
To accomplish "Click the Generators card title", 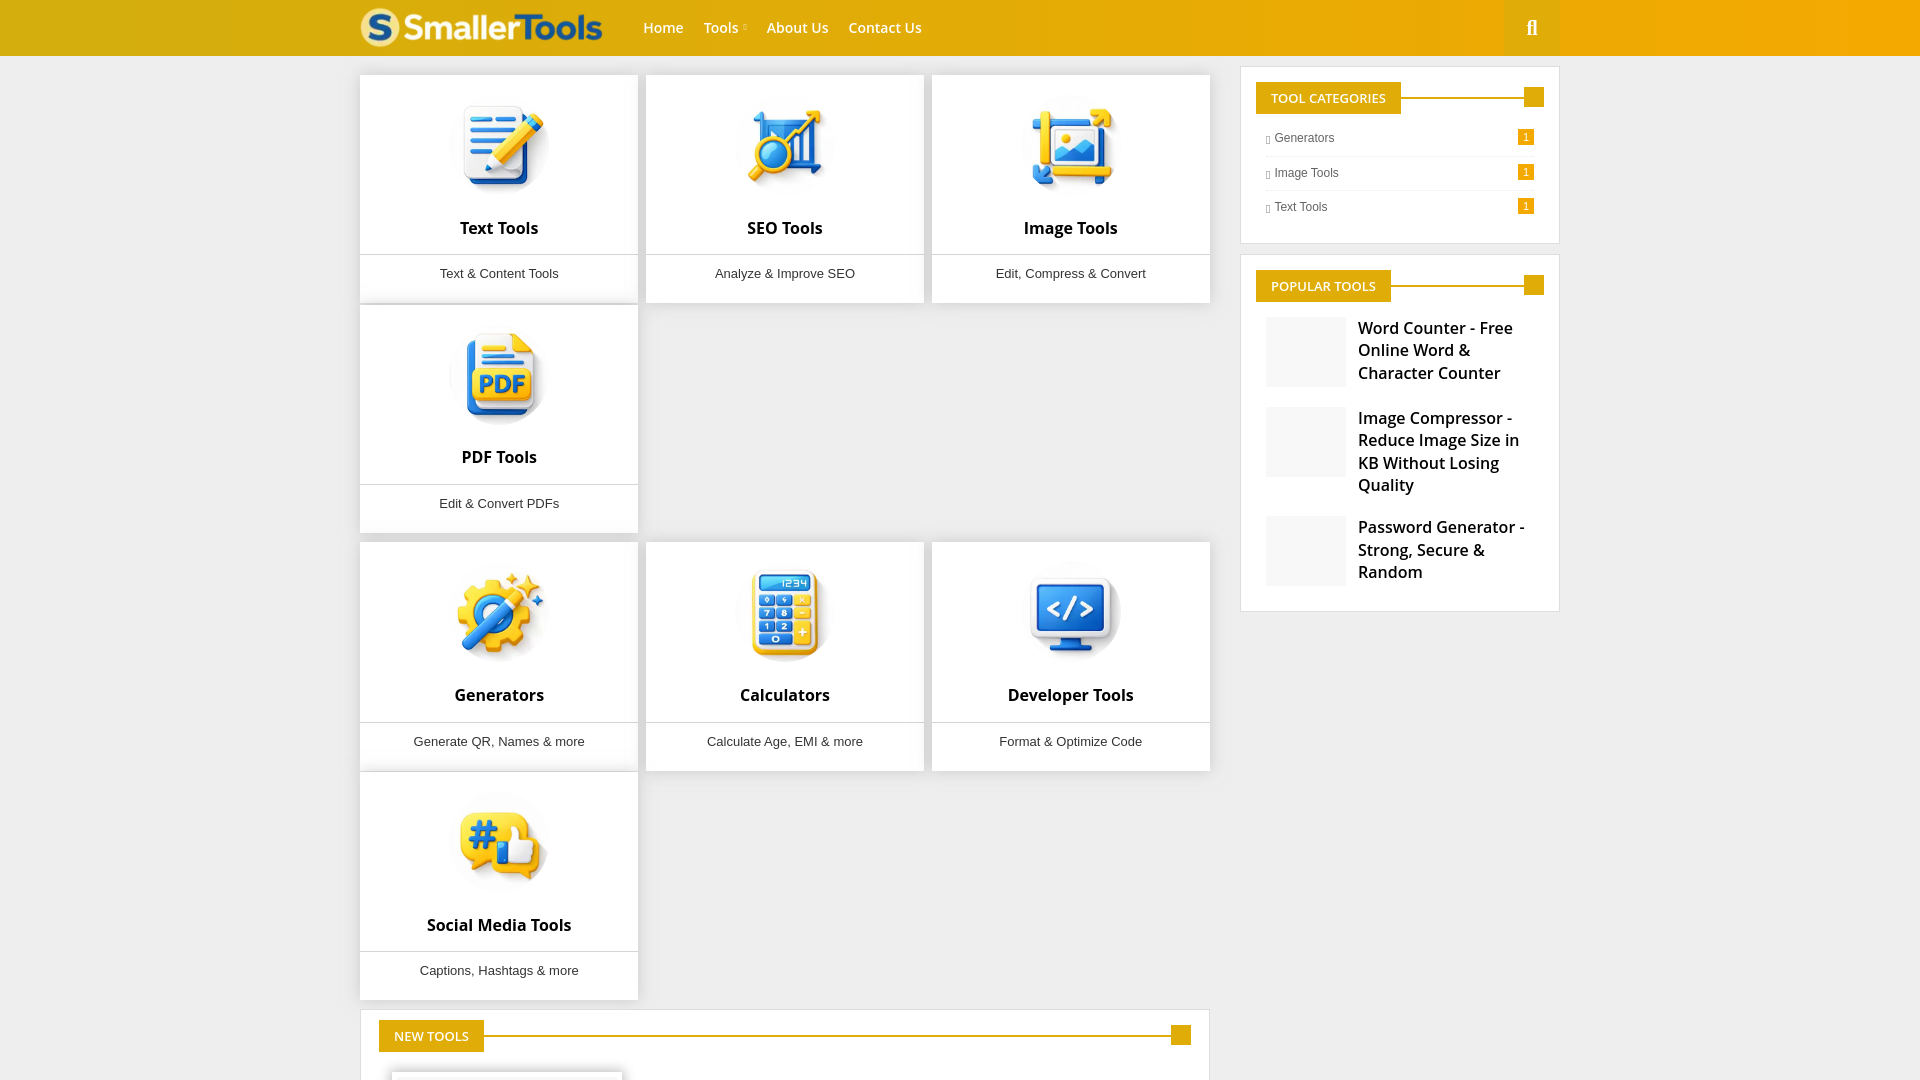I will [x=499, y=695].
